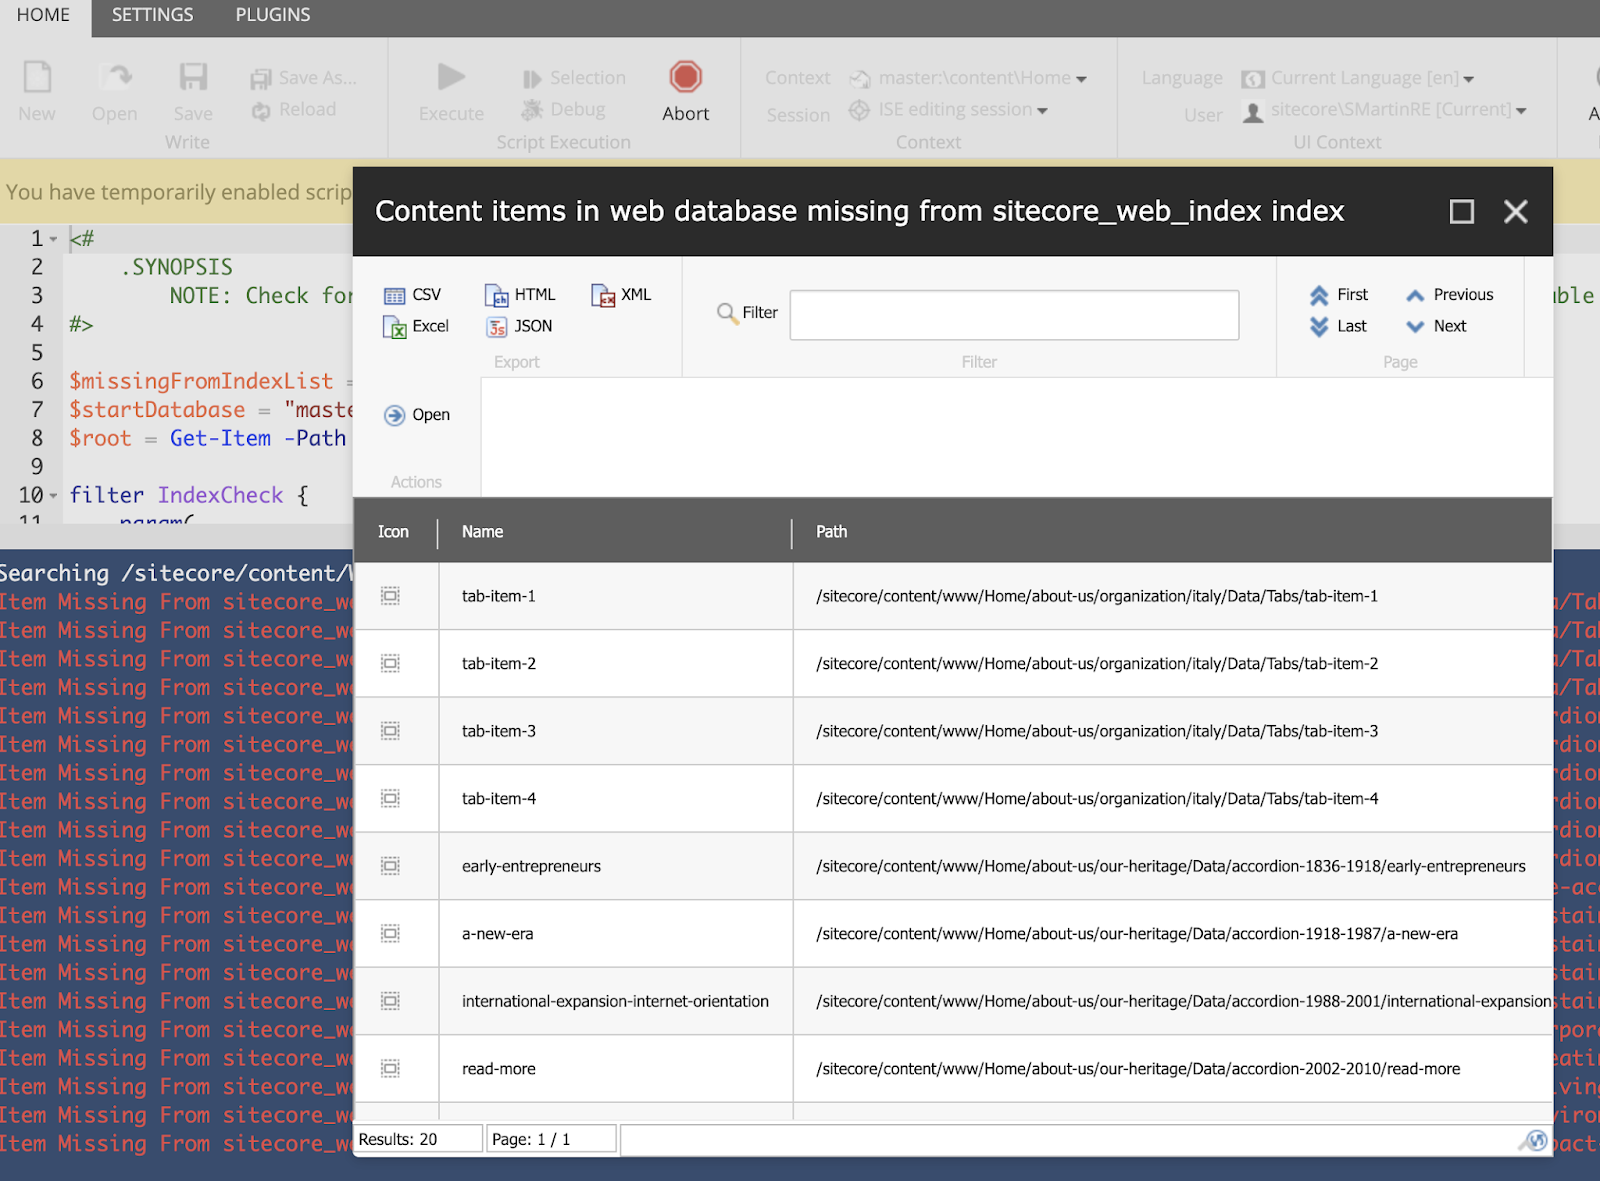The image size is (1600, 1181).
Task: Click path ending in Tabs/tab-item-1
Action: pos(1097,596)
